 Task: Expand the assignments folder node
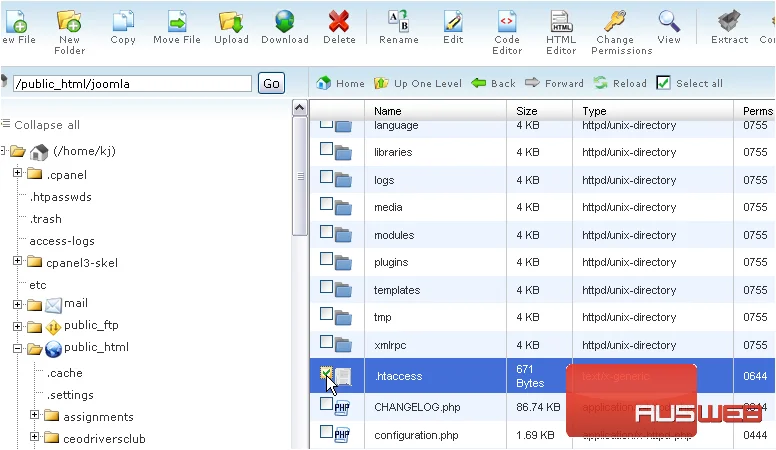(x=34, y=414)
